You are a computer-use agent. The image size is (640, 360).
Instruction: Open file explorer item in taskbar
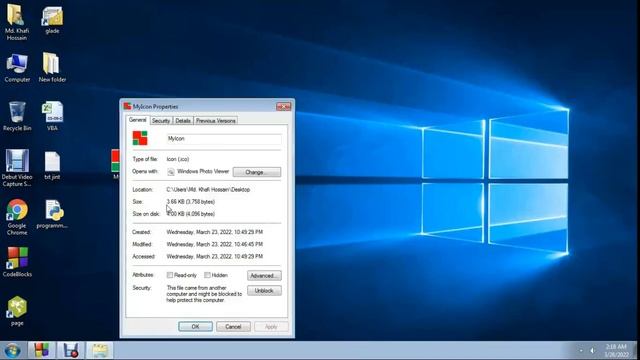coord(100,351)
